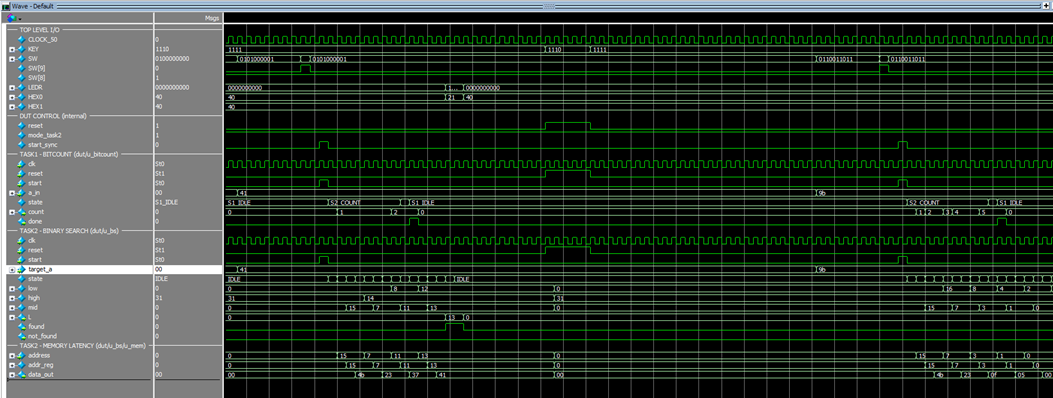The width and height of the screenshot is (1053, 398).
Task: Select the start icon in TASK2 BINARY SEARCH group
Action: point(21,259)
